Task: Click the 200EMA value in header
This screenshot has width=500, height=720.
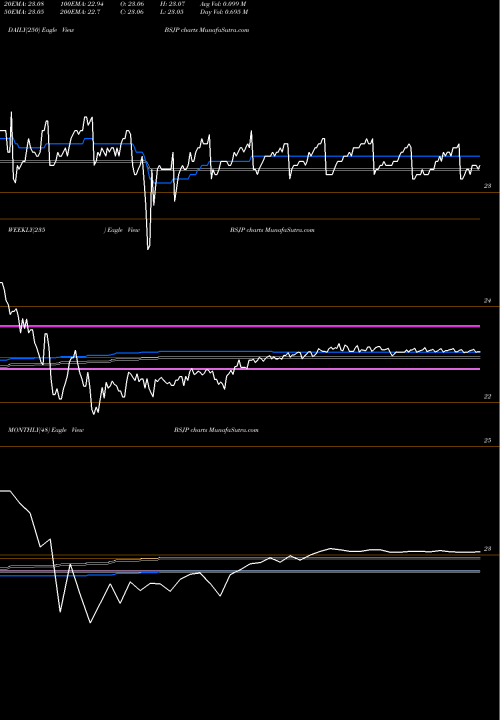Action: pyautogui.click(x=80, y=12)
